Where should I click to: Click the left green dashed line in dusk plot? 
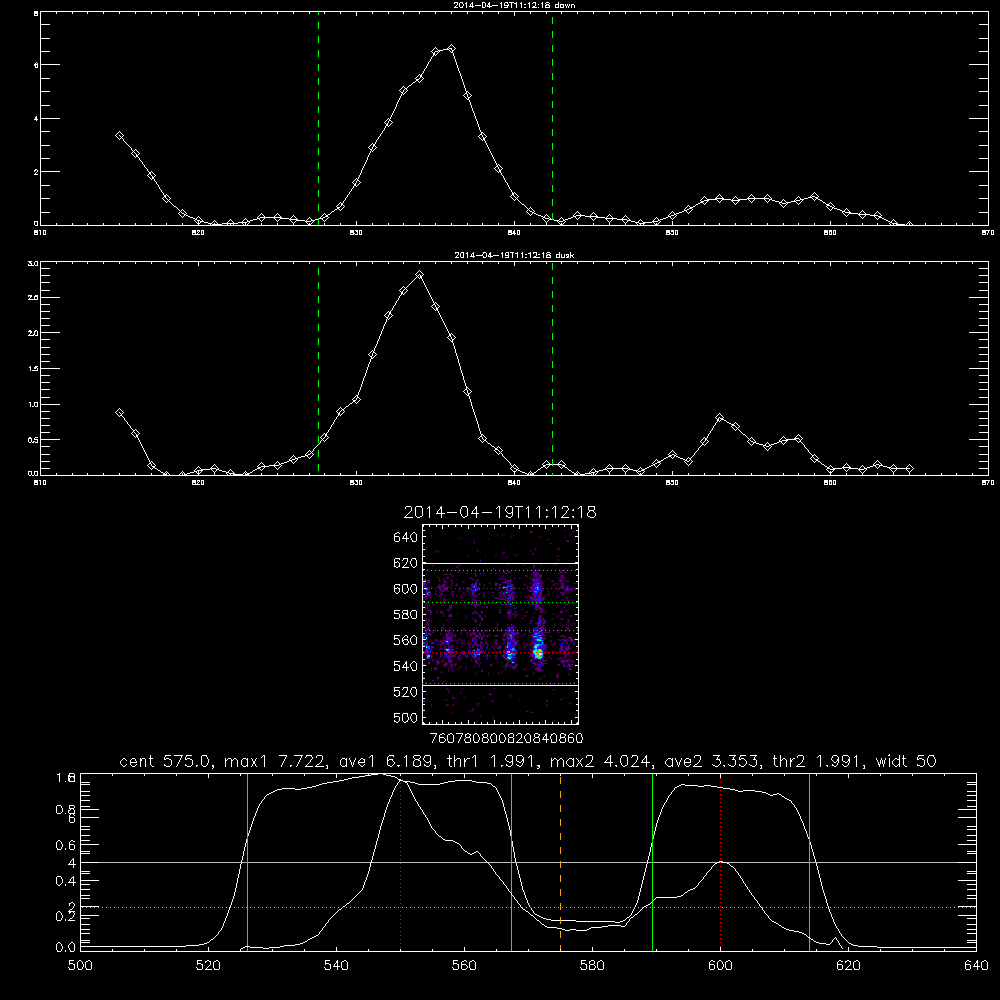[318, 369]
